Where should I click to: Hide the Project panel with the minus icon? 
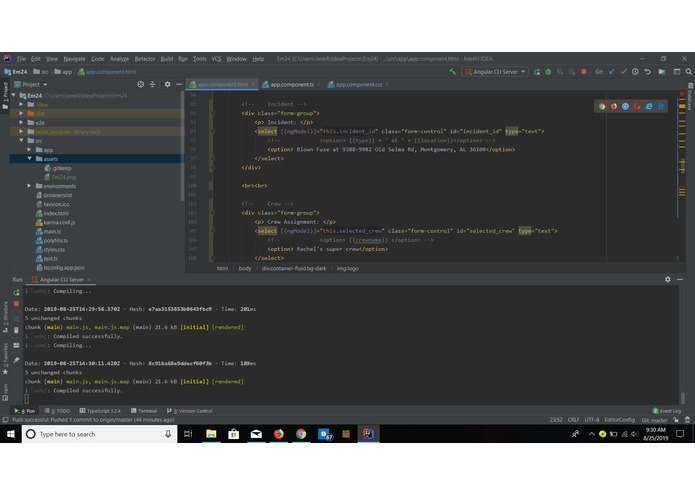(179, 84)
